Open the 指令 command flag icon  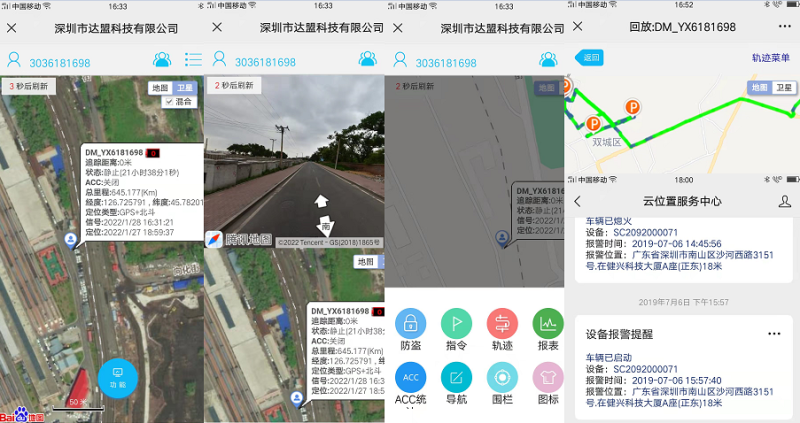click(456, 323)
